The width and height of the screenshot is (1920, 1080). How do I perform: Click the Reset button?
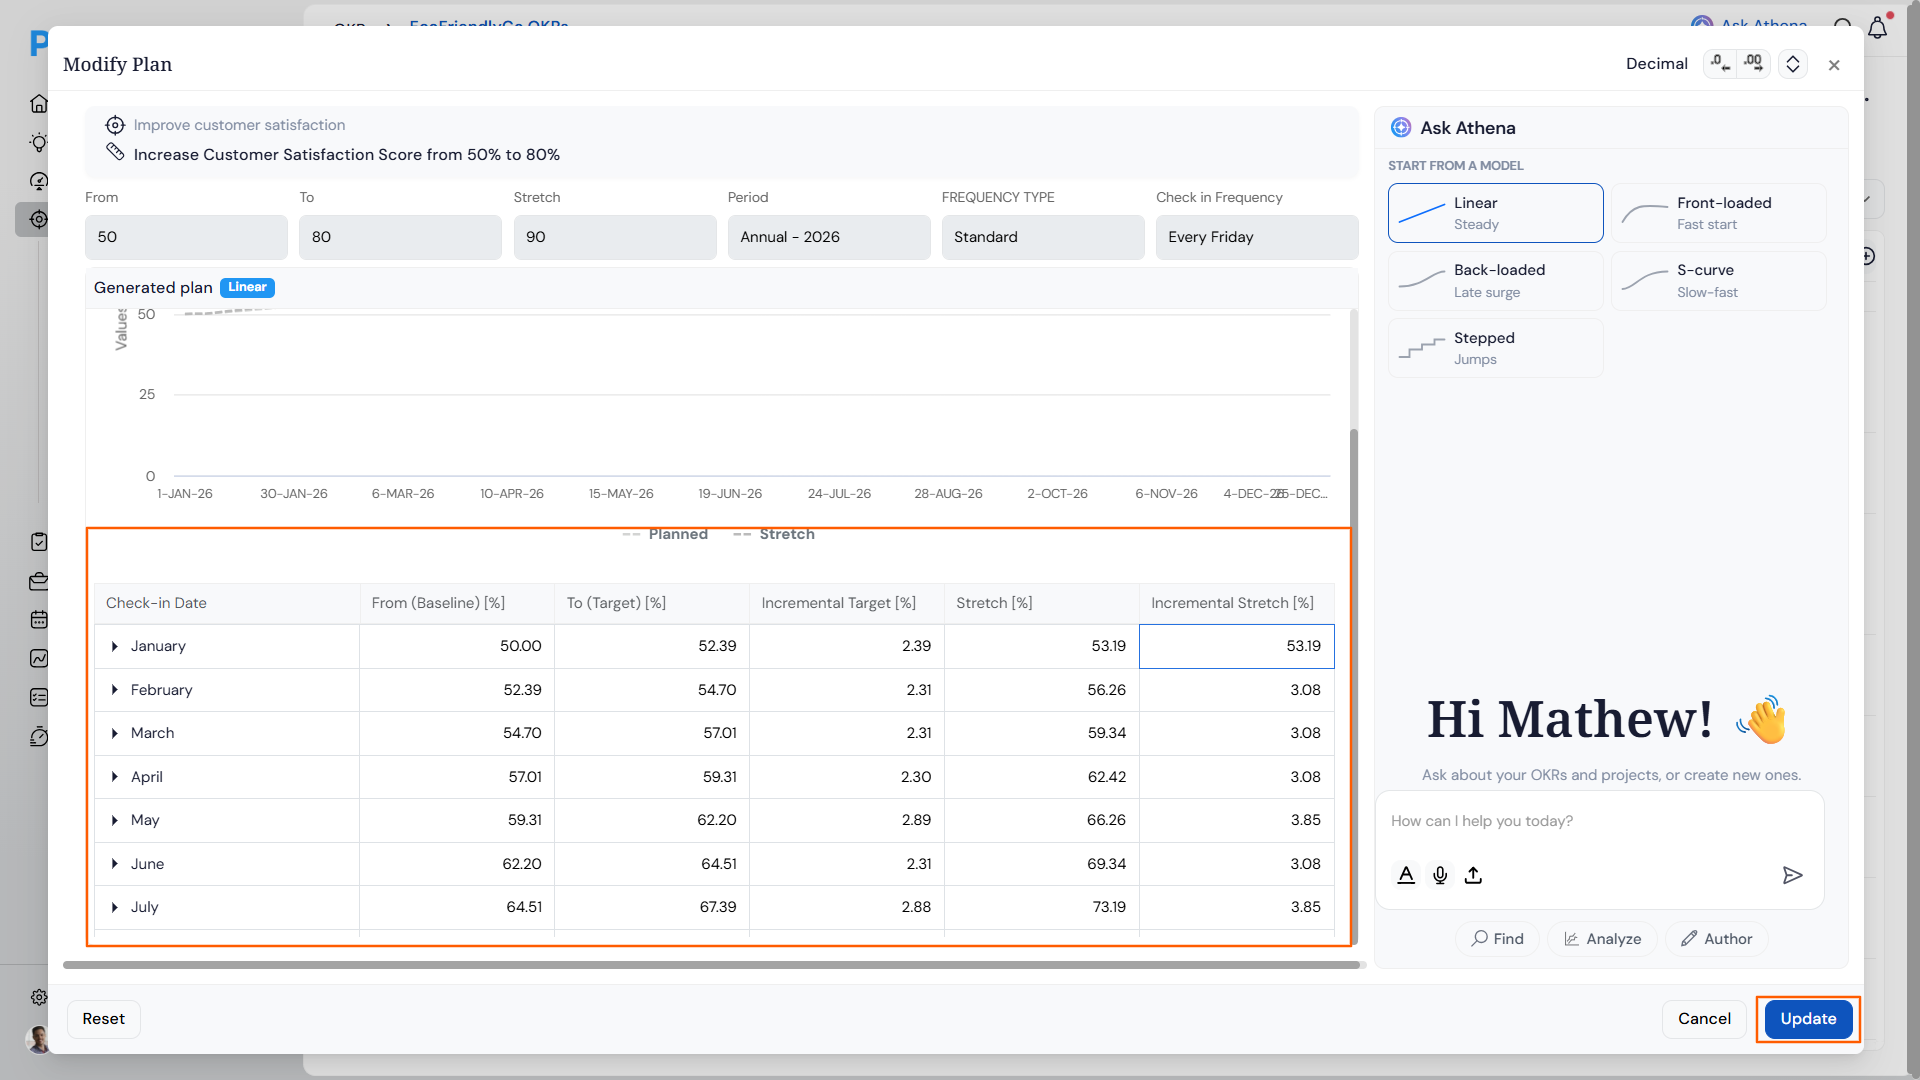click(104, 1019)
